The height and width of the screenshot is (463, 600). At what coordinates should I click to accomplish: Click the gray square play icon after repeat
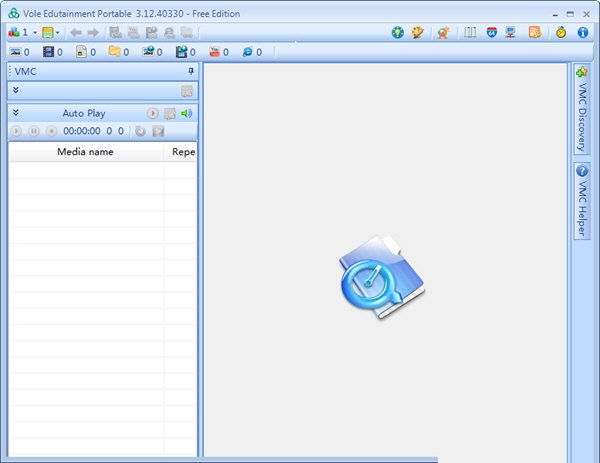pos(158,131)
